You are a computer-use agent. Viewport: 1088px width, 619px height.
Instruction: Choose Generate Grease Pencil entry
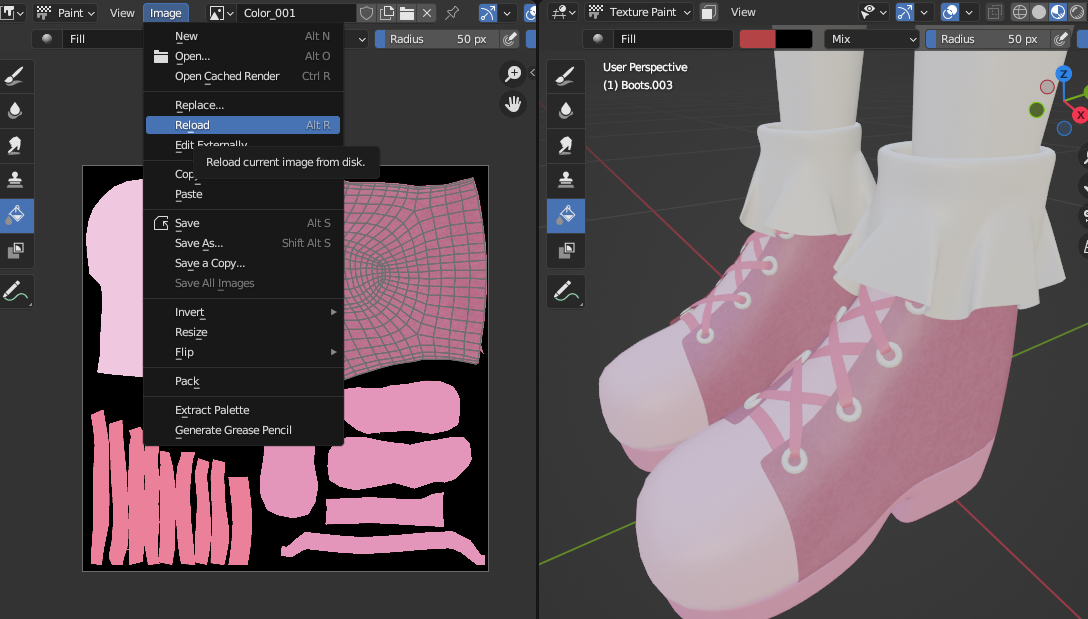(243, 430)
